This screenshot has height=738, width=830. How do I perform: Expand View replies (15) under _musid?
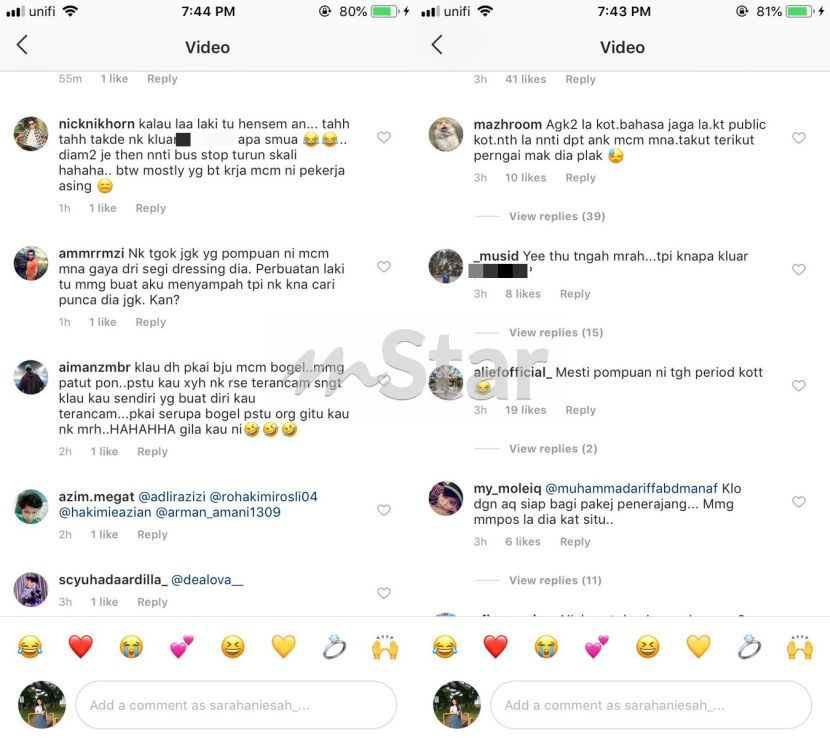tap(556, 332)
